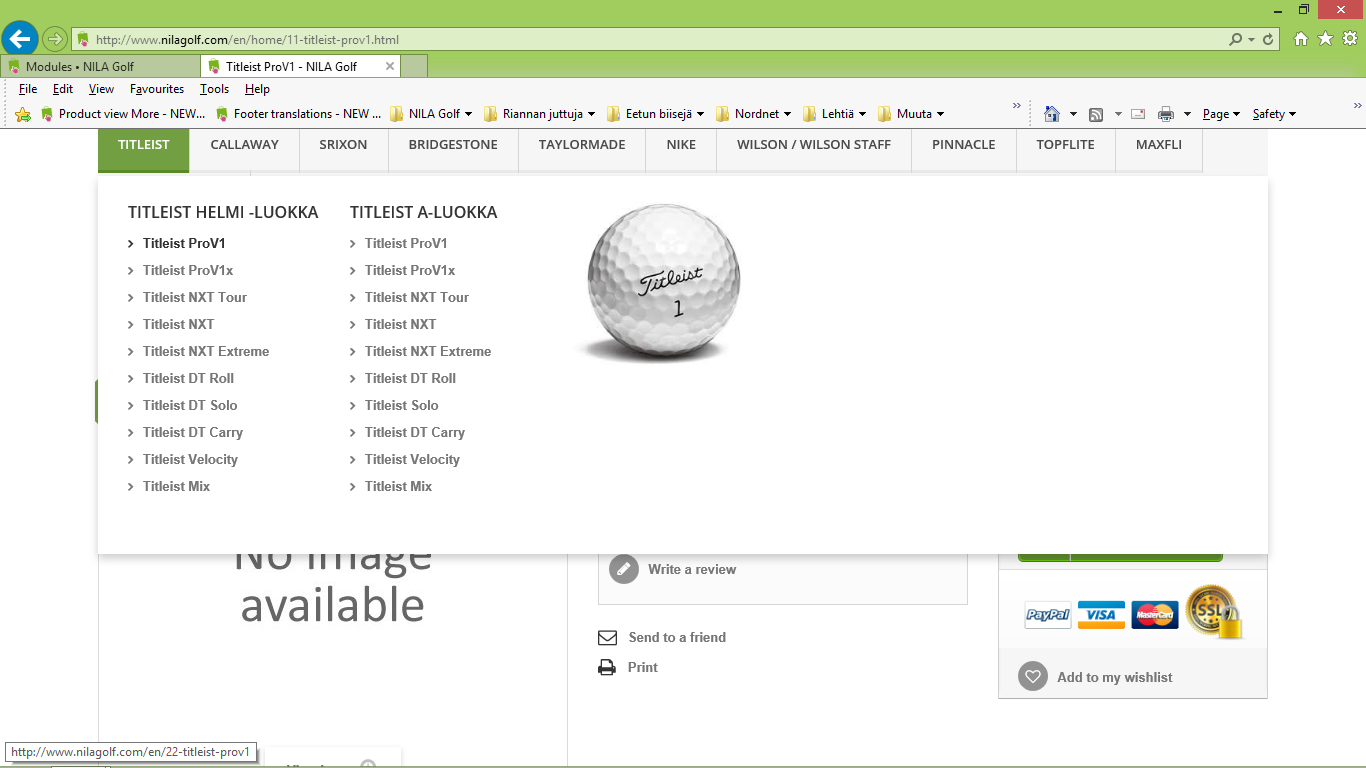Go back with the browser Back arrow
The height and width of the screenshot is (768, 1366).
[x=20, y=39]
